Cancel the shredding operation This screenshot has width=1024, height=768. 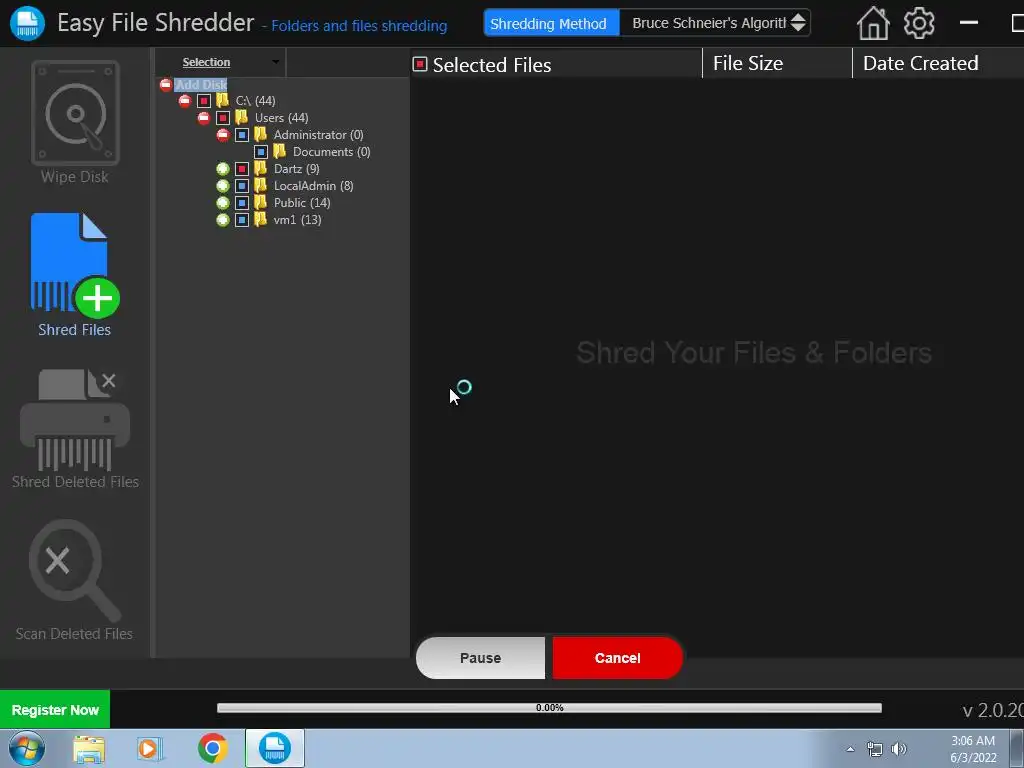[617, 658]
